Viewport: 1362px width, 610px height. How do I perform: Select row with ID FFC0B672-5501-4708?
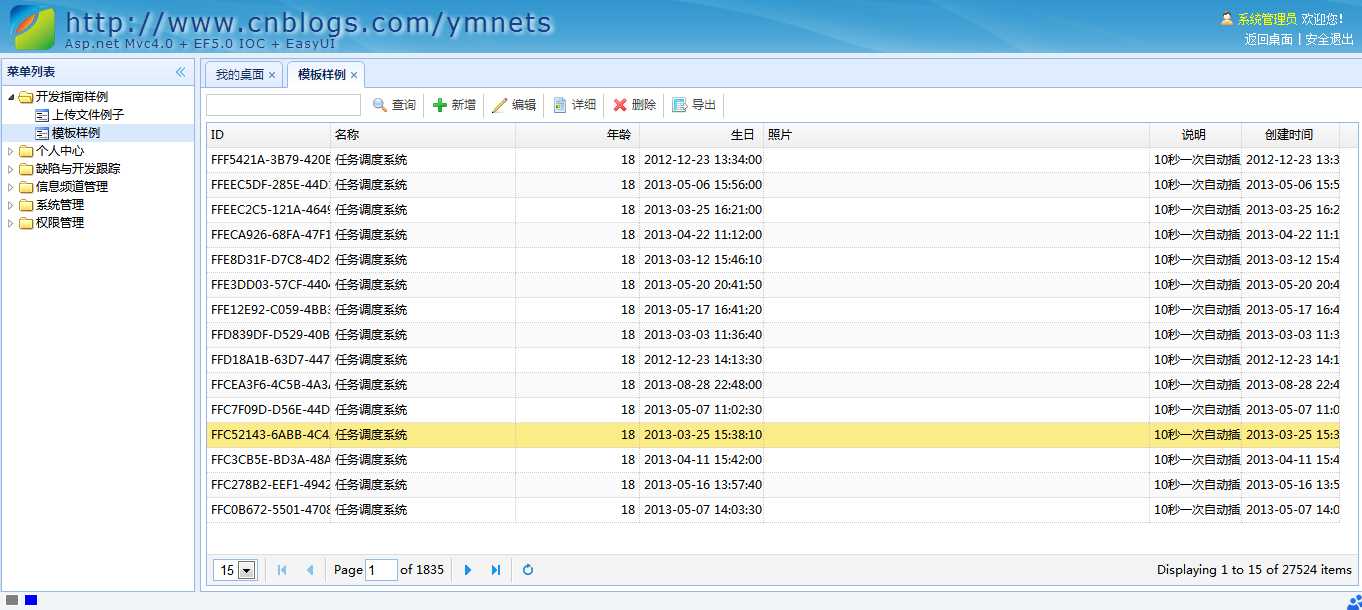pos(773,510)
